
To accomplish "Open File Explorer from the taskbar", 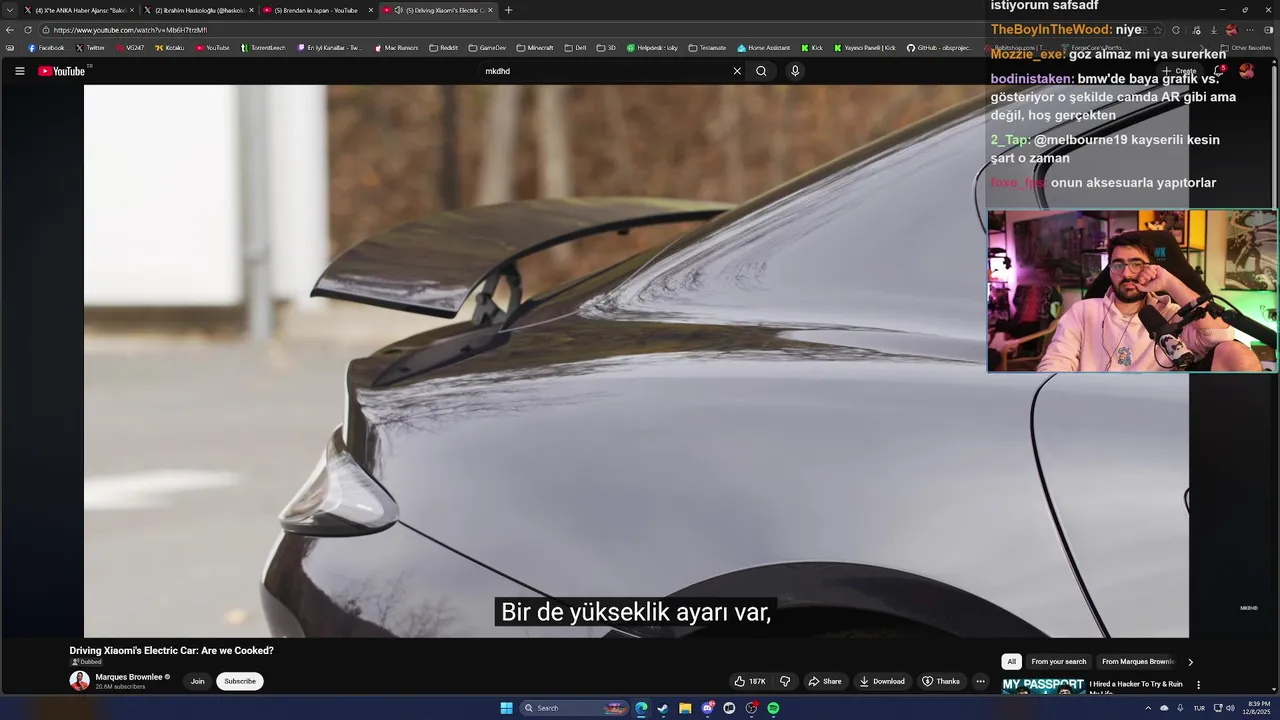I will tap(685, 708).
